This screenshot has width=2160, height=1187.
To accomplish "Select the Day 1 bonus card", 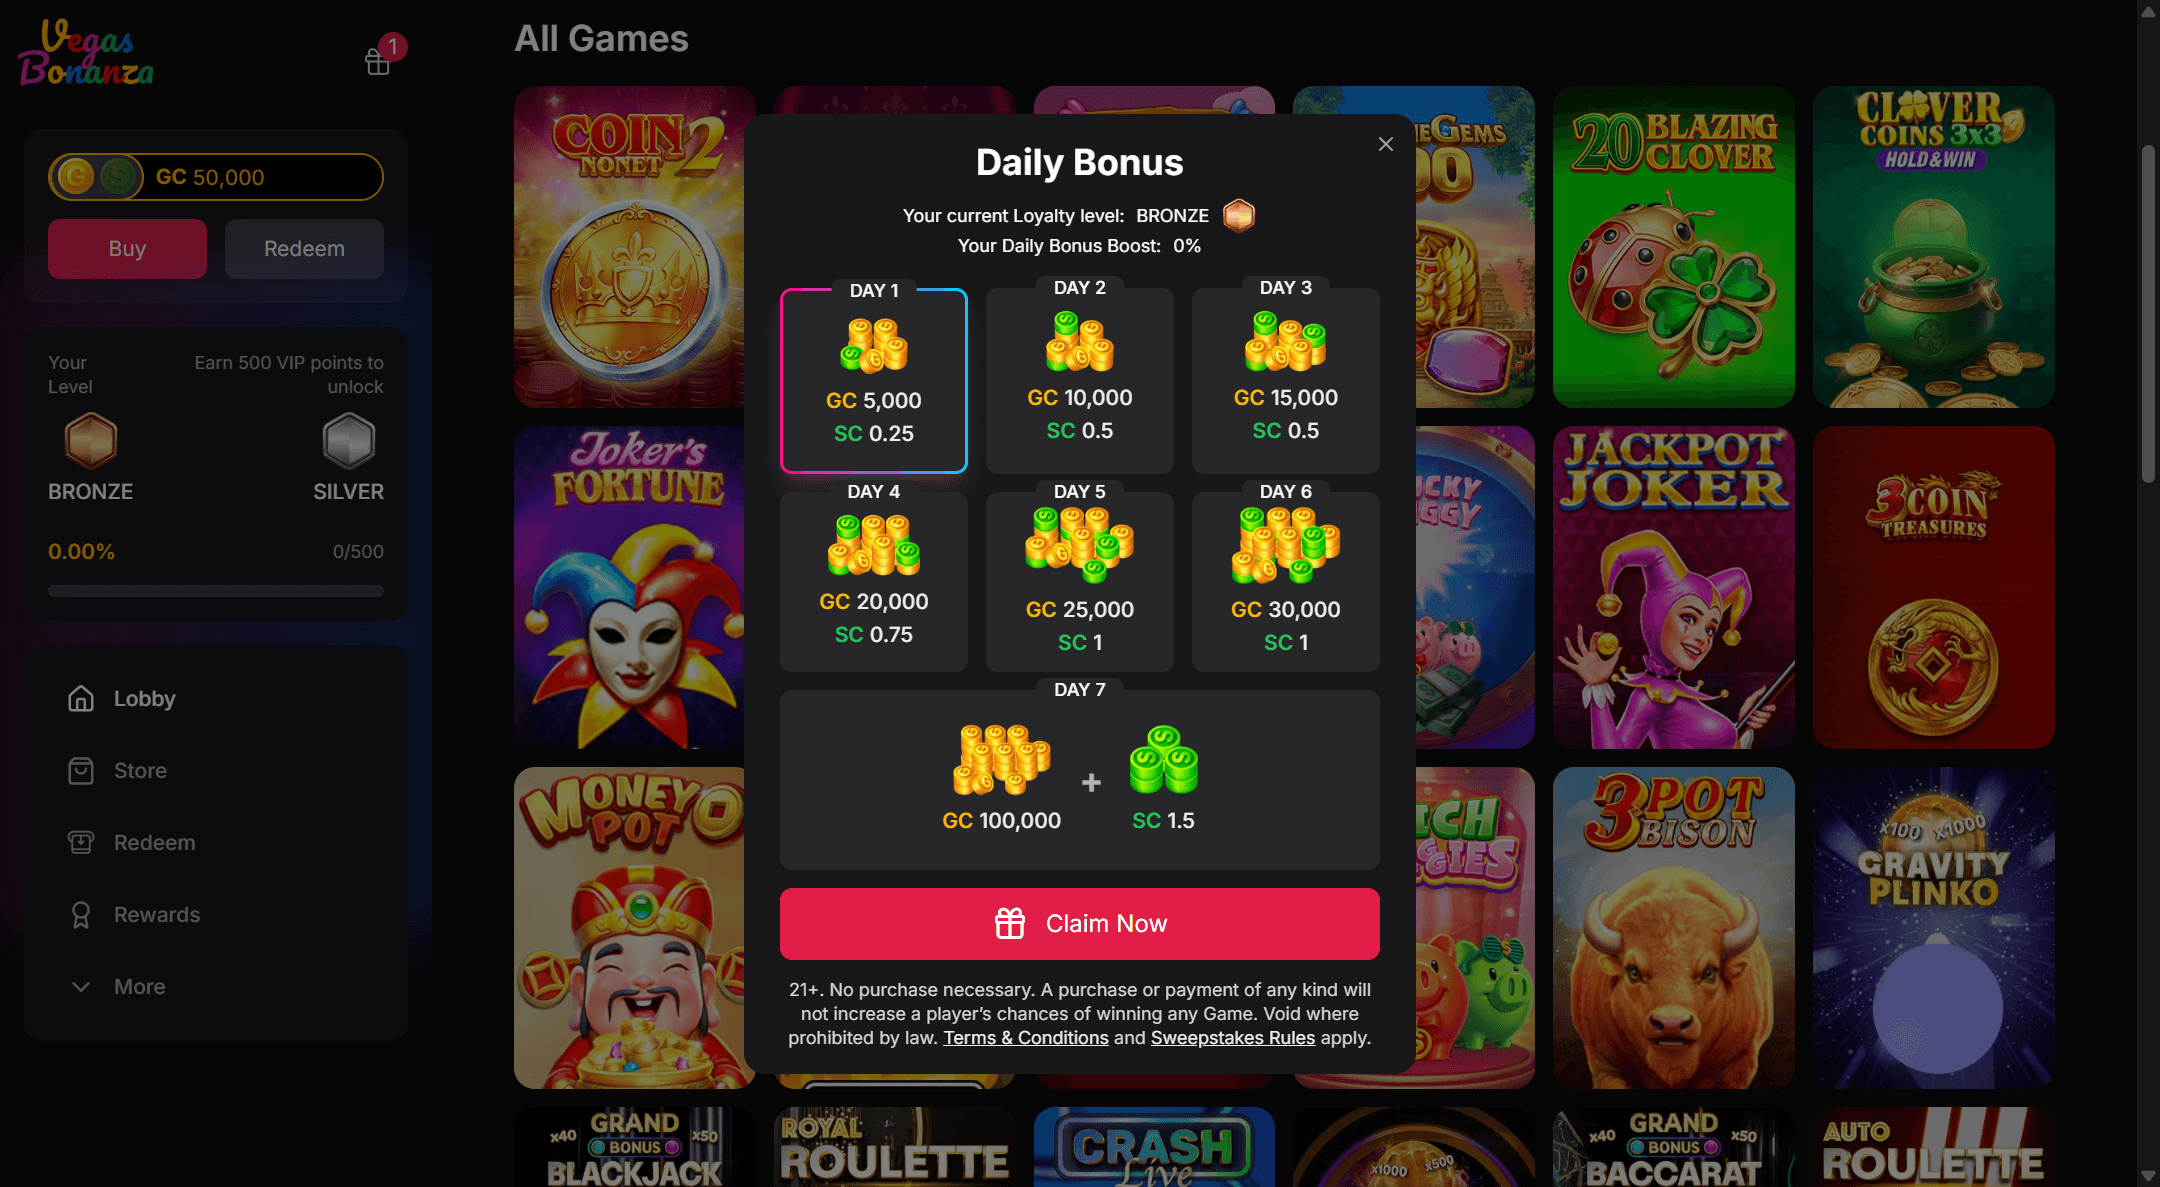I will pyautogui.click(x=874, y=381).
